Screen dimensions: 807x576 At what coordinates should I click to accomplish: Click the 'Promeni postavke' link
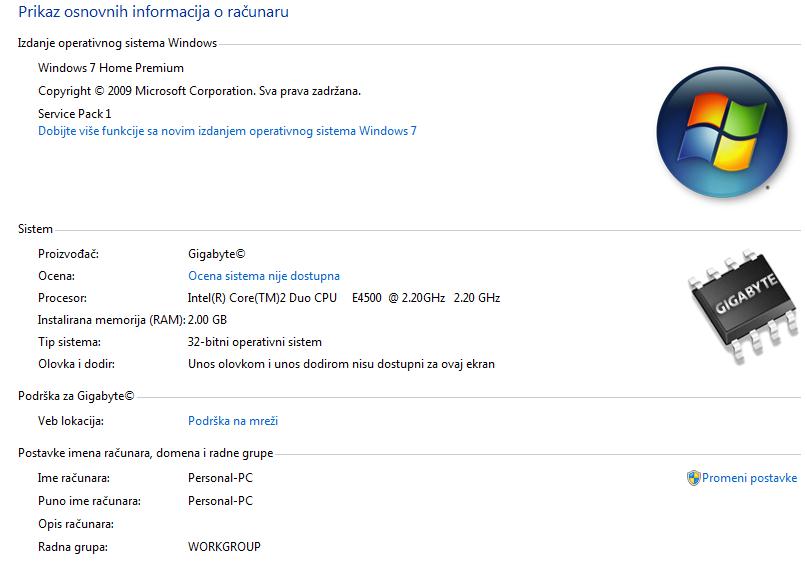749,478
